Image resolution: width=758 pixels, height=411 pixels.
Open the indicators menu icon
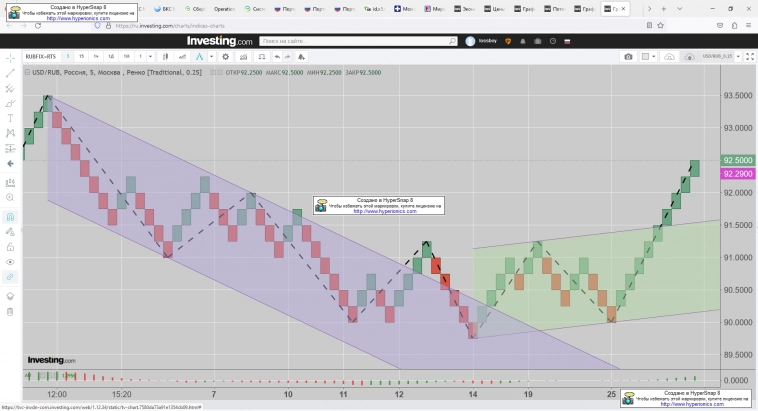pyautogui.click(x=244, y=57)
